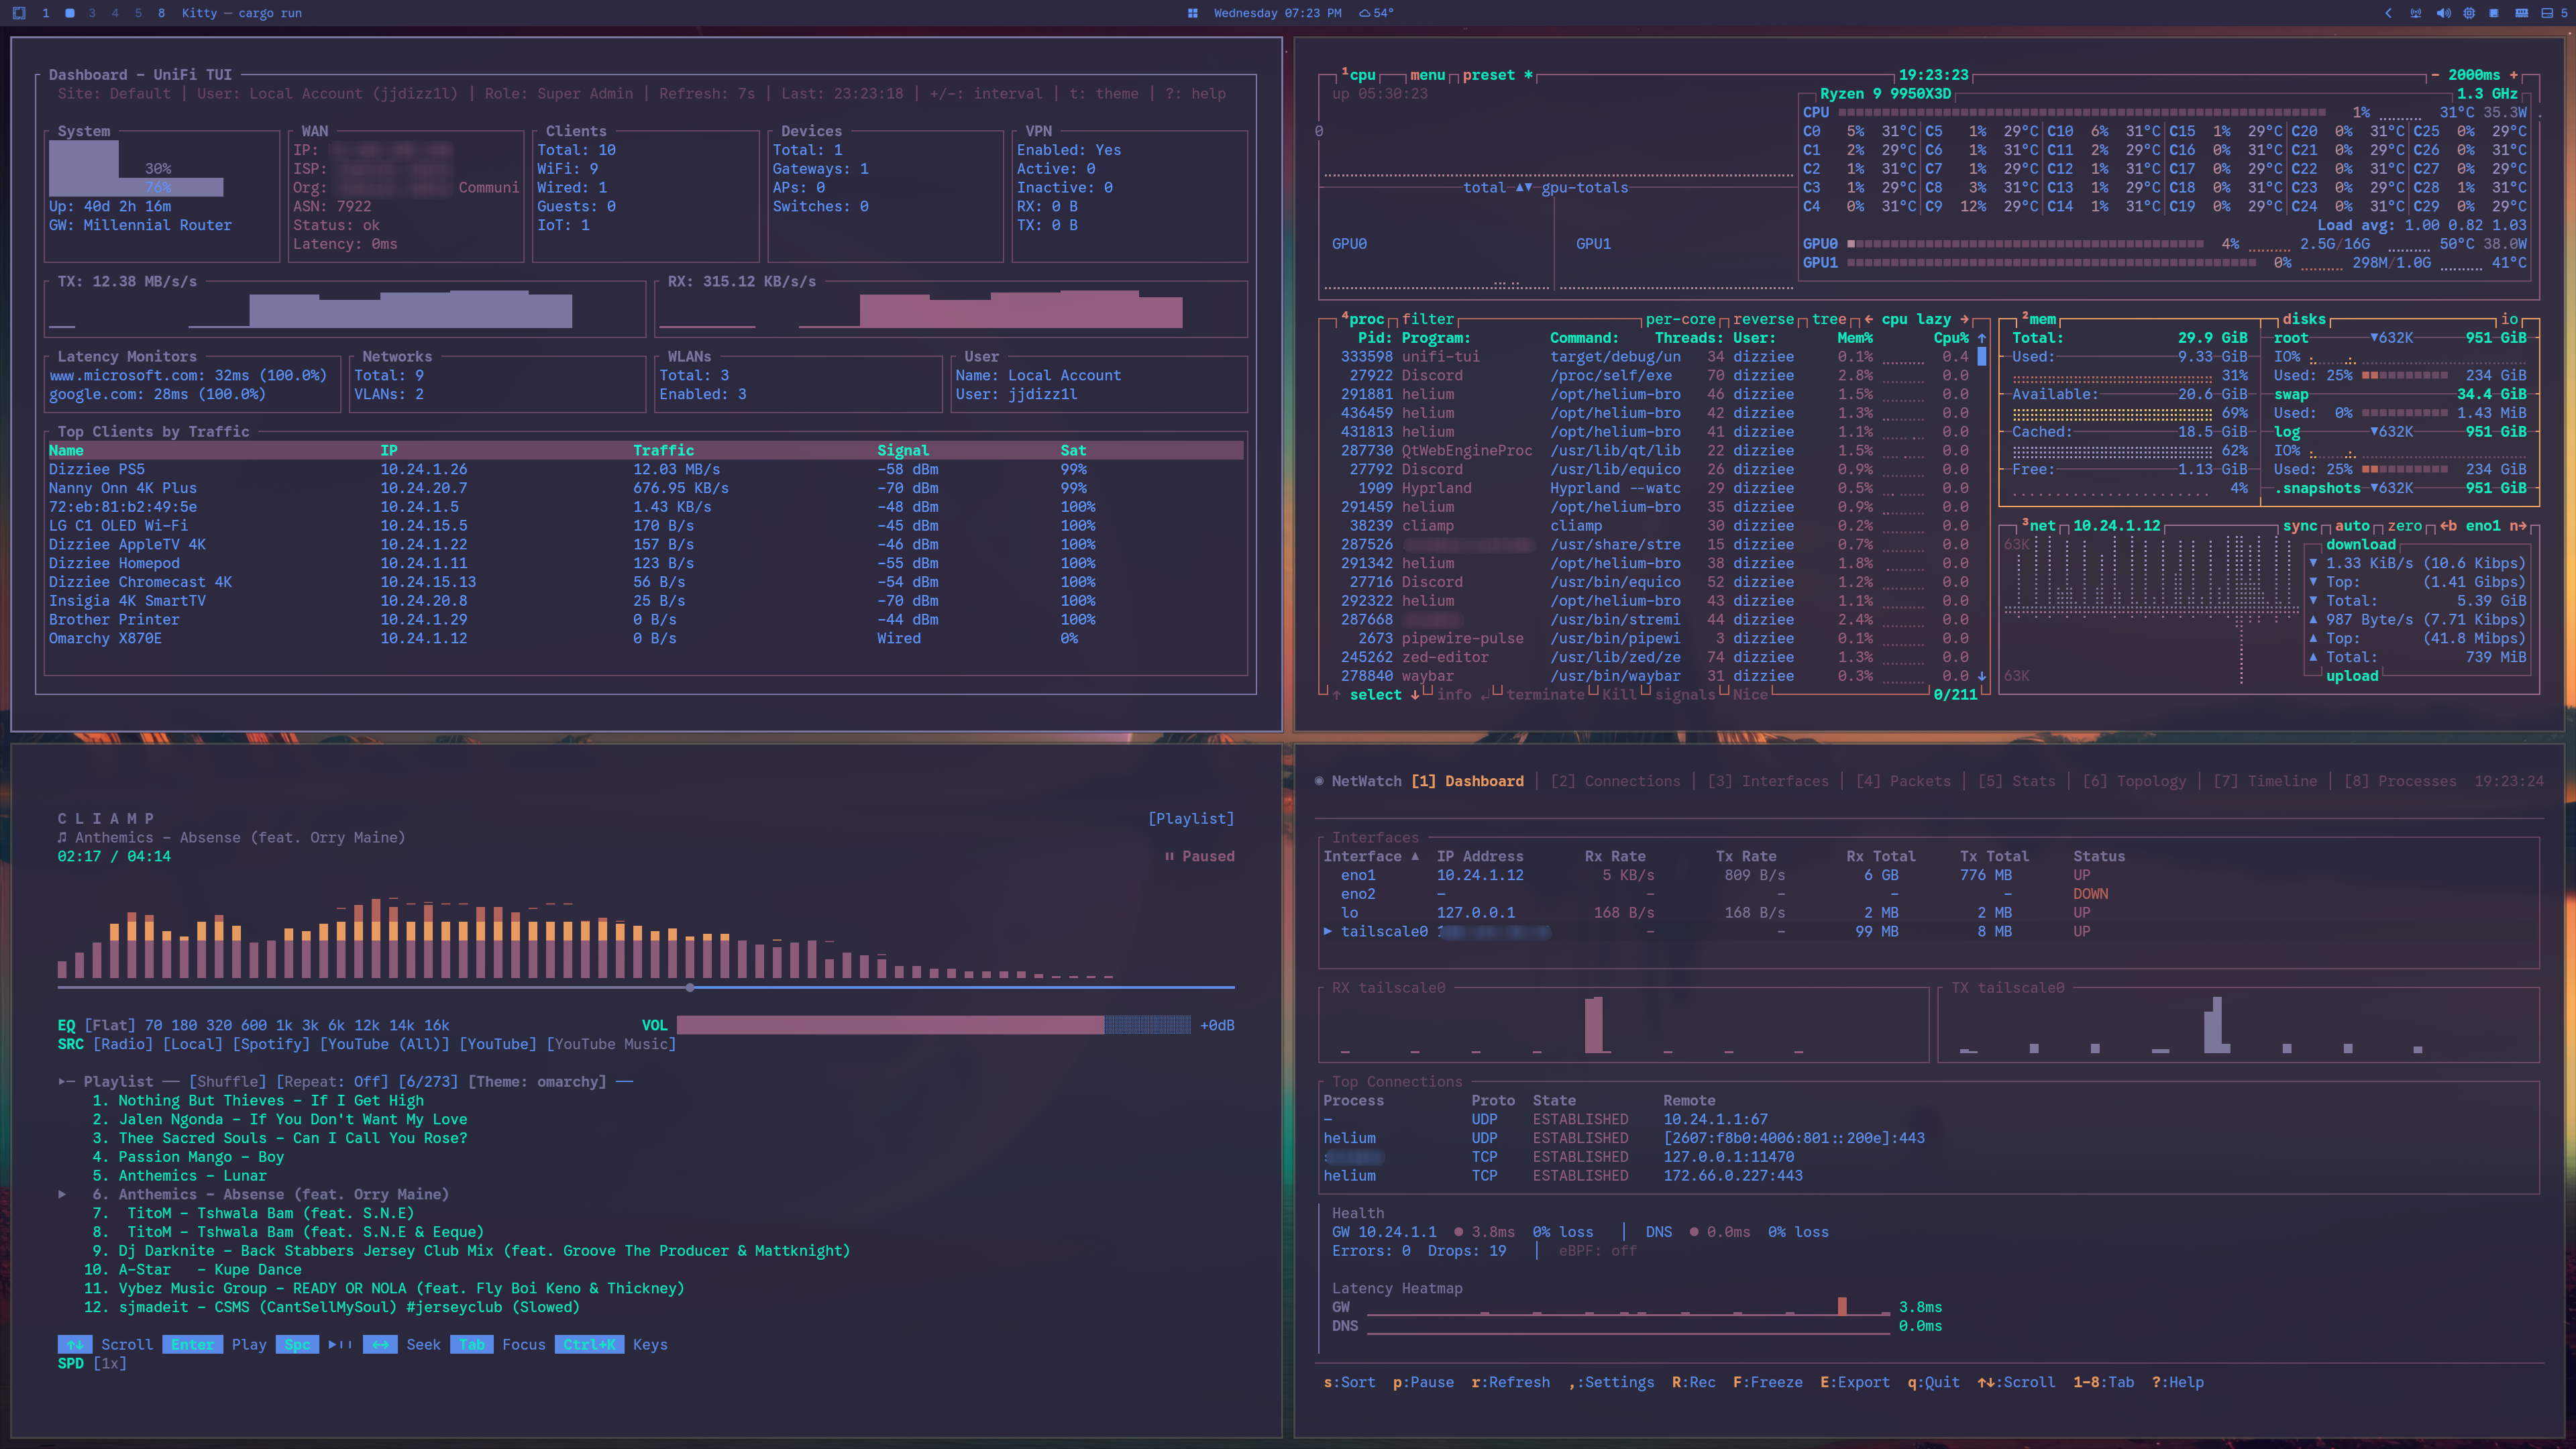
Task: Toggle auto scaling in btop net box
Action: tap(2352, 525)
